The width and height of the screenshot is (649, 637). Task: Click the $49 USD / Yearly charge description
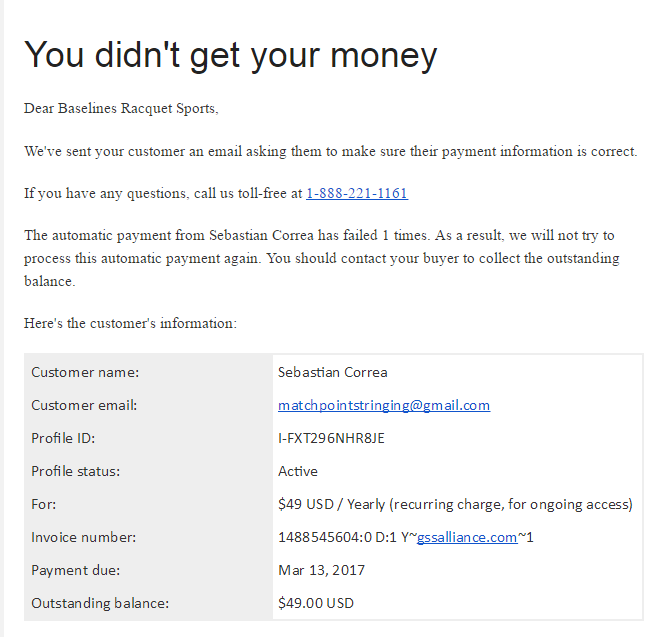point(455,505)
